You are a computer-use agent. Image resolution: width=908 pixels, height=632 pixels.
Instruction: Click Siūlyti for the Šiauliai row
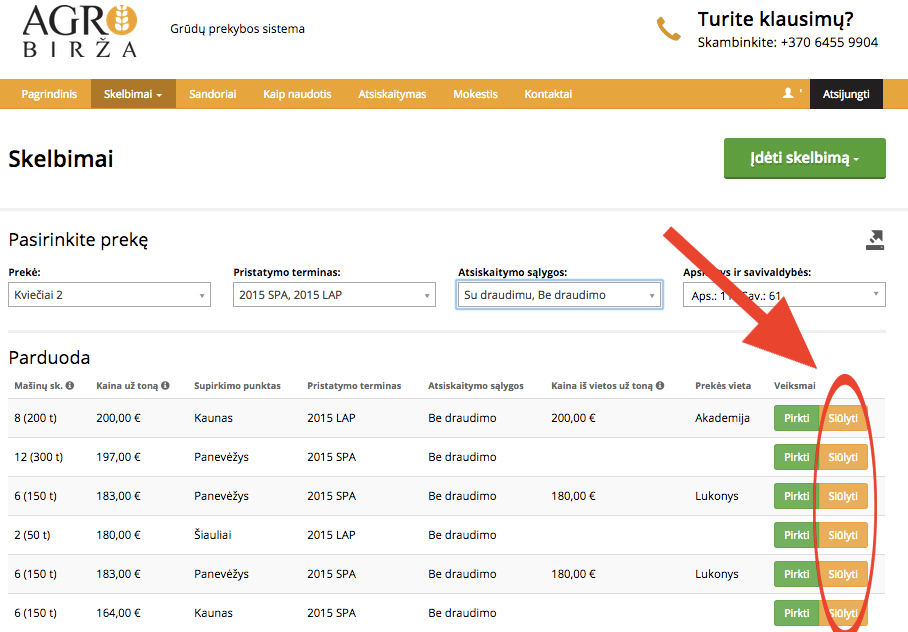coord(843,535)
